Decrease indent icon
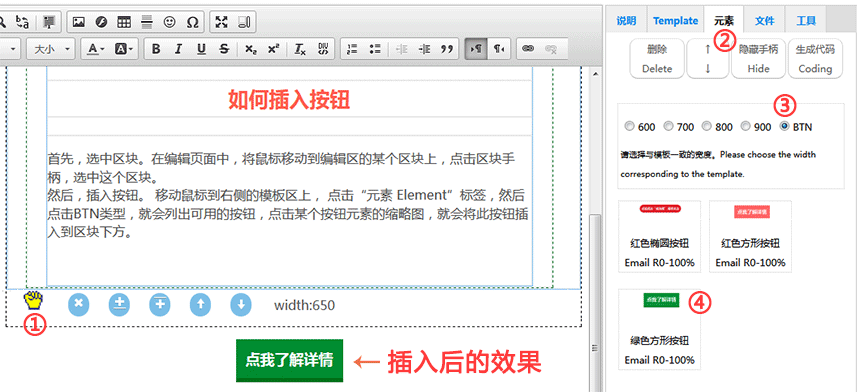 tap(402, 49)
